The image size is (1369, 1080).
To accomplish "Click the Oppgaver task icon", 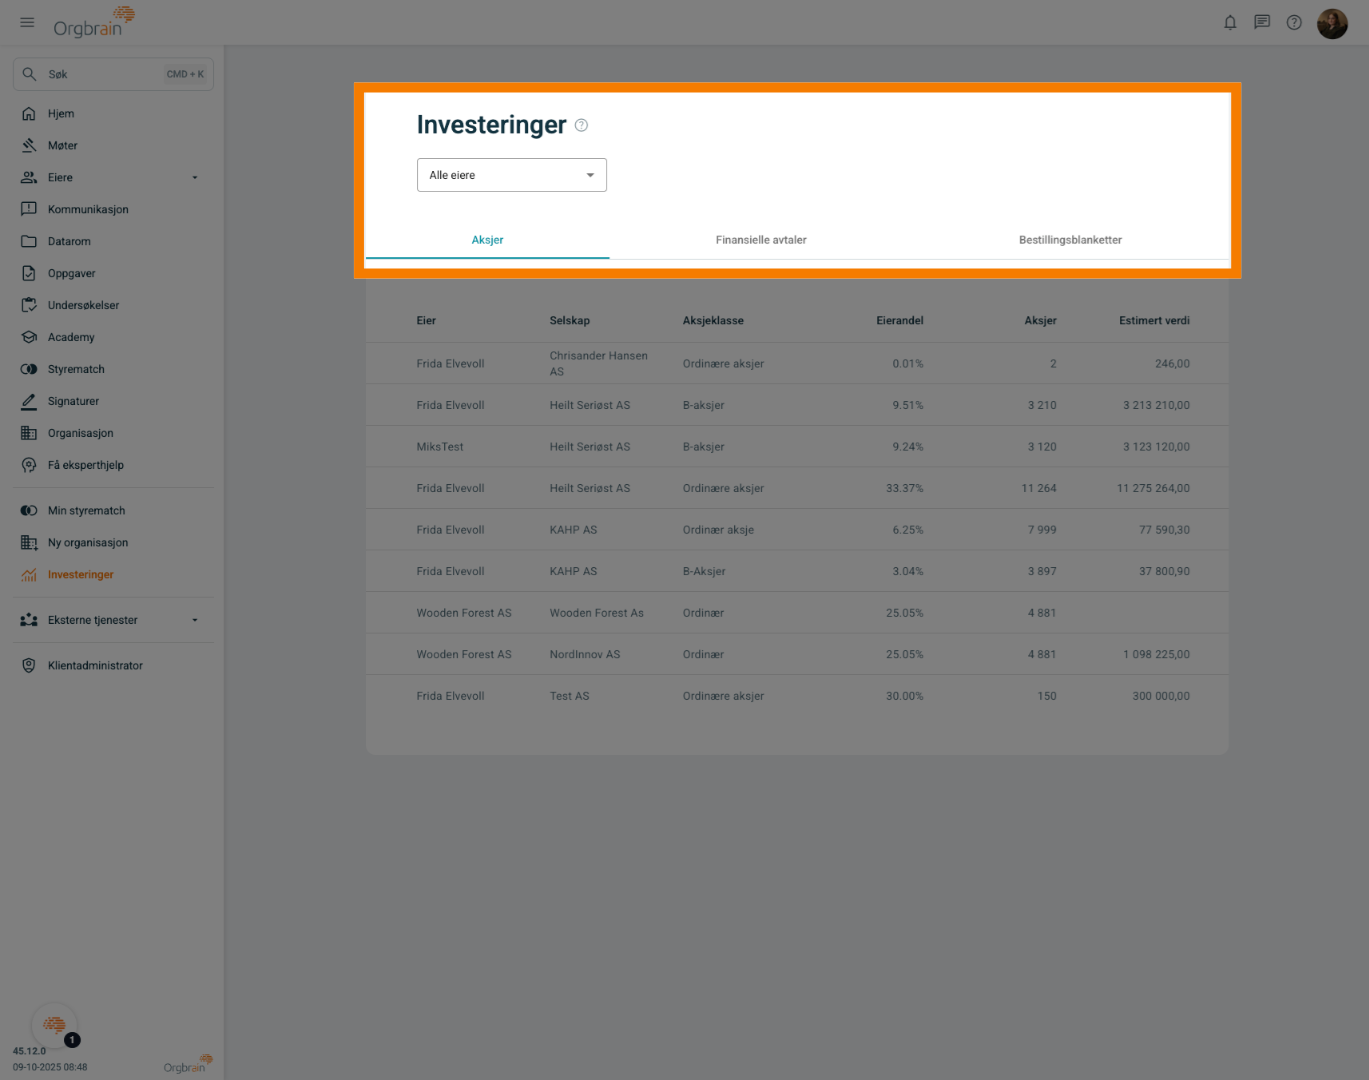I will coord(29,274).
